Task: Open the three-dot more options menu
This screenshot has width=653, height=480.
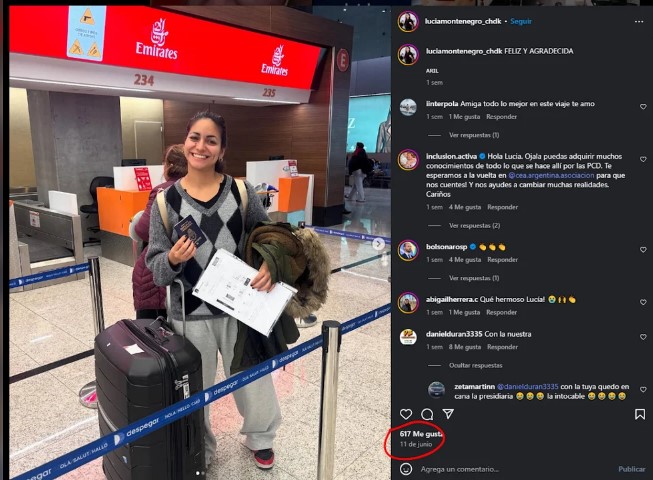Action: (x=639, y=22)
